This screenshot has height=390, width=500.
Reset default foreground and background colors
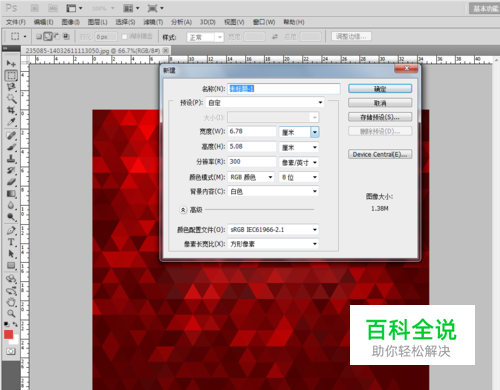point(7,324)
